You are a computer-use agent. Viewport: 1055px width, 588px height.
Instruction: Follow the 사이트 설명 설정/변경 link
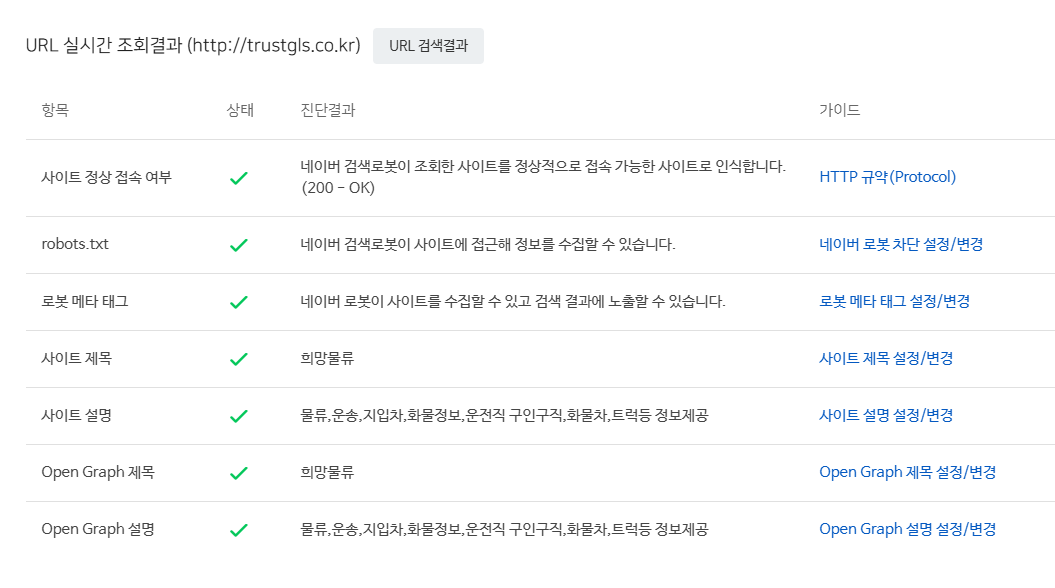pyautogui.click(x=885, y=415)
